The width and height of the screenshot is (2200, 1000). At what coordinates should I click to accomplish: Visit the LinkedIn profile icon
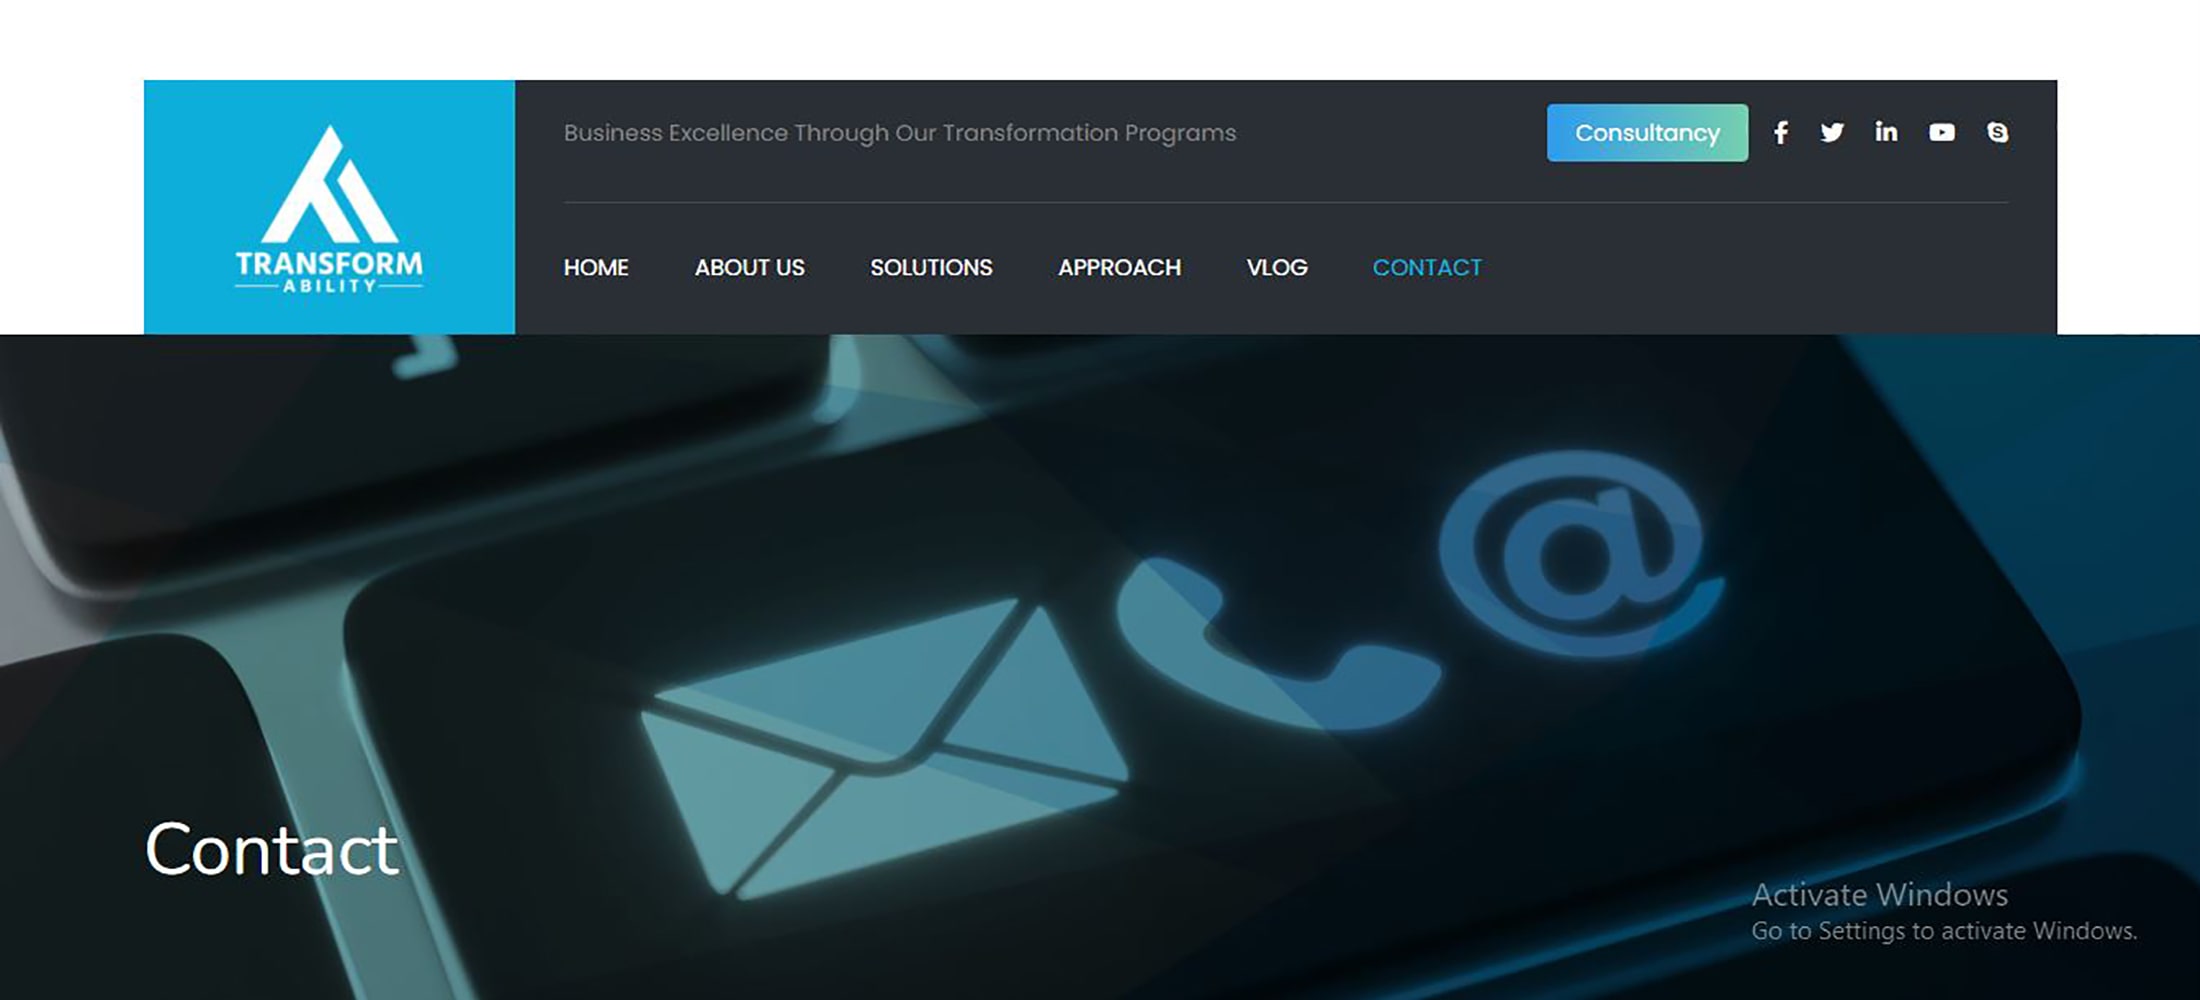coord(1886,132)
